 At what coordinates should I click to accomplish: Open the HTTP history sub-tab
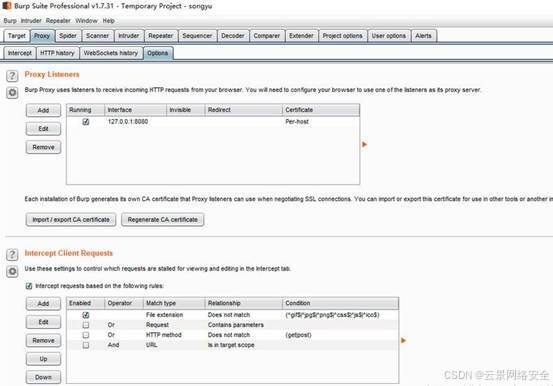tap(57, 53)
